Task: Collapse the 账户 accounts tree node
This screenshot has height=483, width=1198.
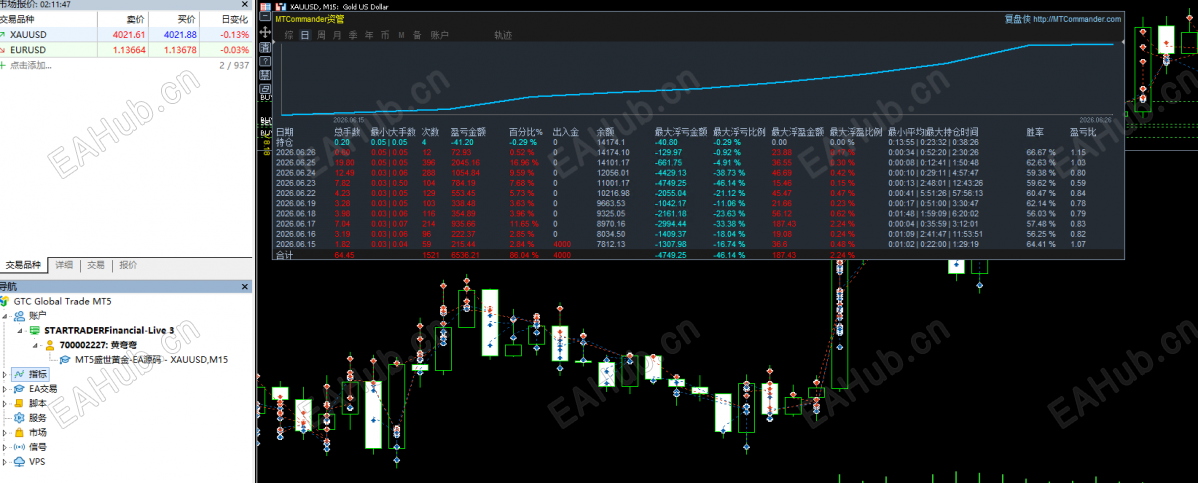Action: [x=5, y=316]
